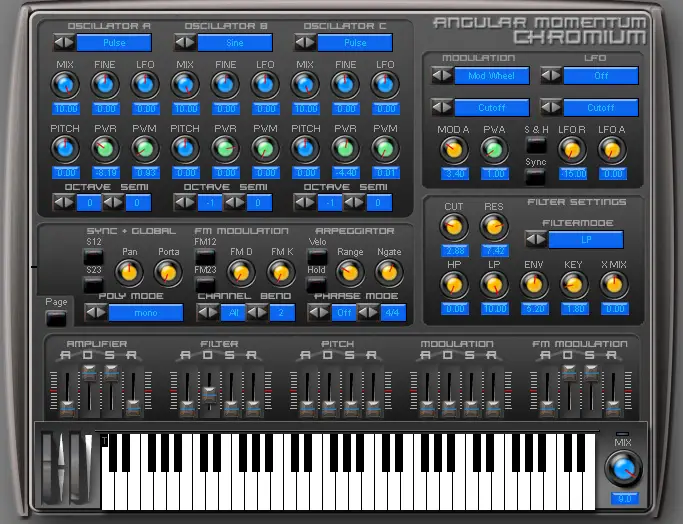The image size is (683, 524).
Task: Click the arpeggiator Range knob
Action: 350,273
